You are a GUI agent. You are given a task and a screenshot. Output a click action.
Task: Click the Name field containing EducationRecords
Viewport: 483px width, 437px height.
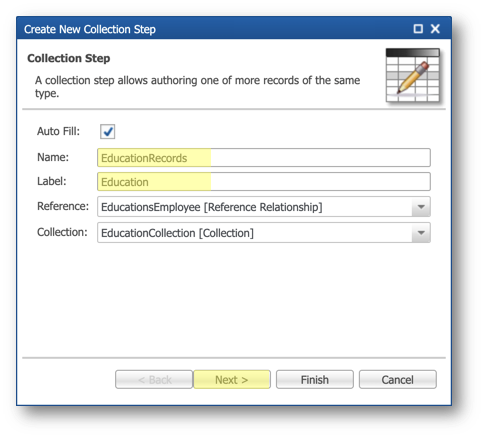[x=264, y=158]
